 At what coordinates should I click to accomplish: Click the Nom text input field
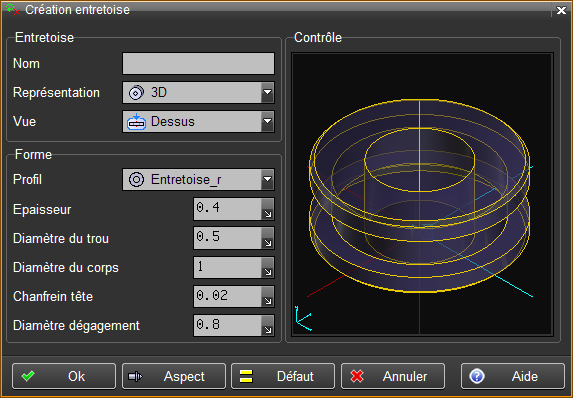[198, 64]
